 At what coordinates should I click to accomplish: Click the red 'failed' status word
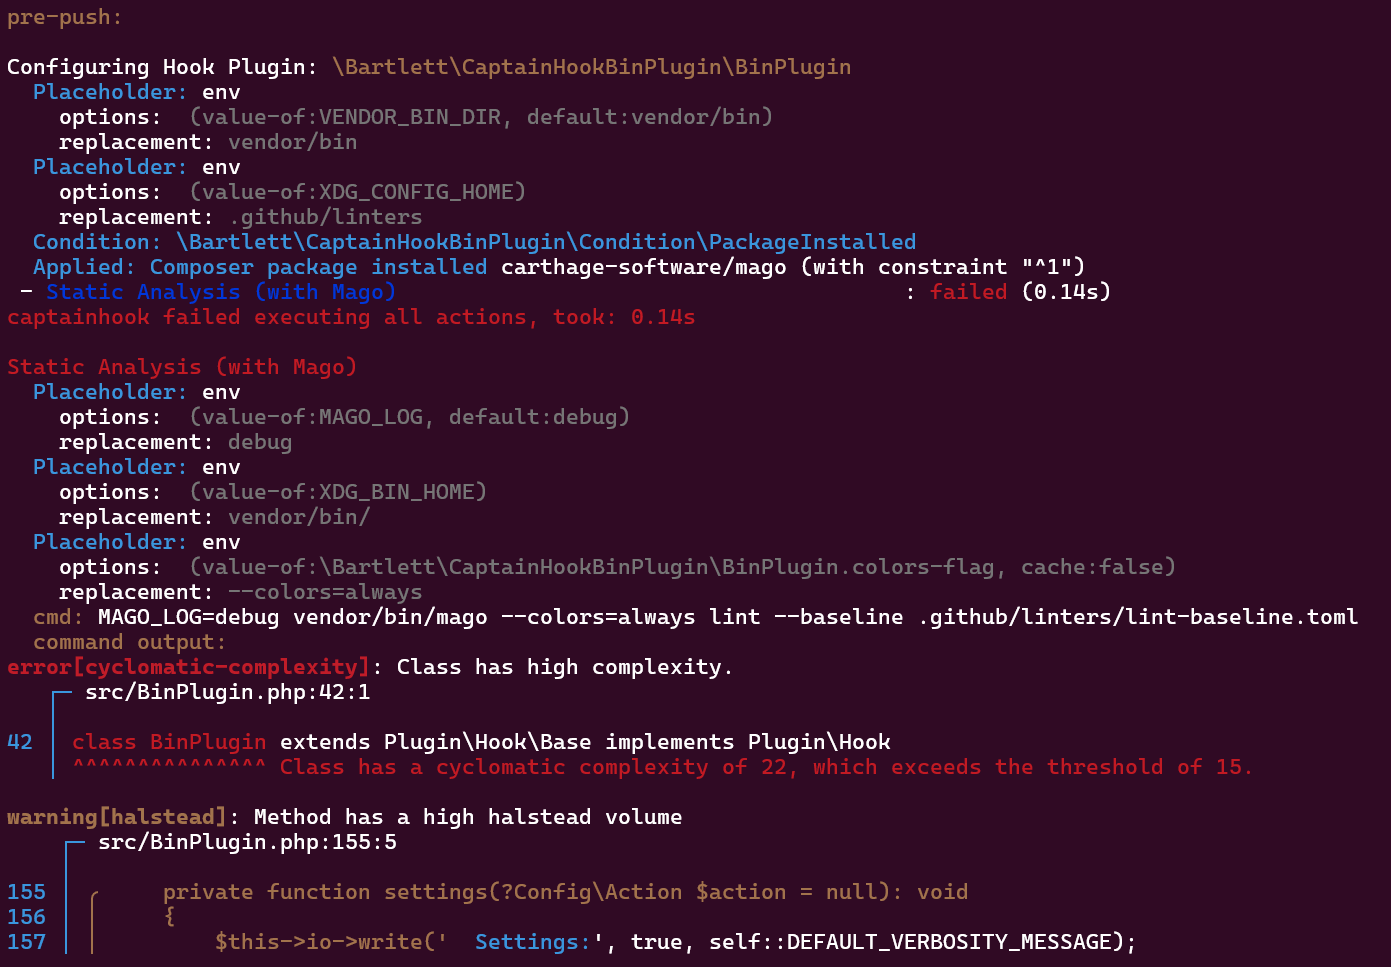(968, 292)
